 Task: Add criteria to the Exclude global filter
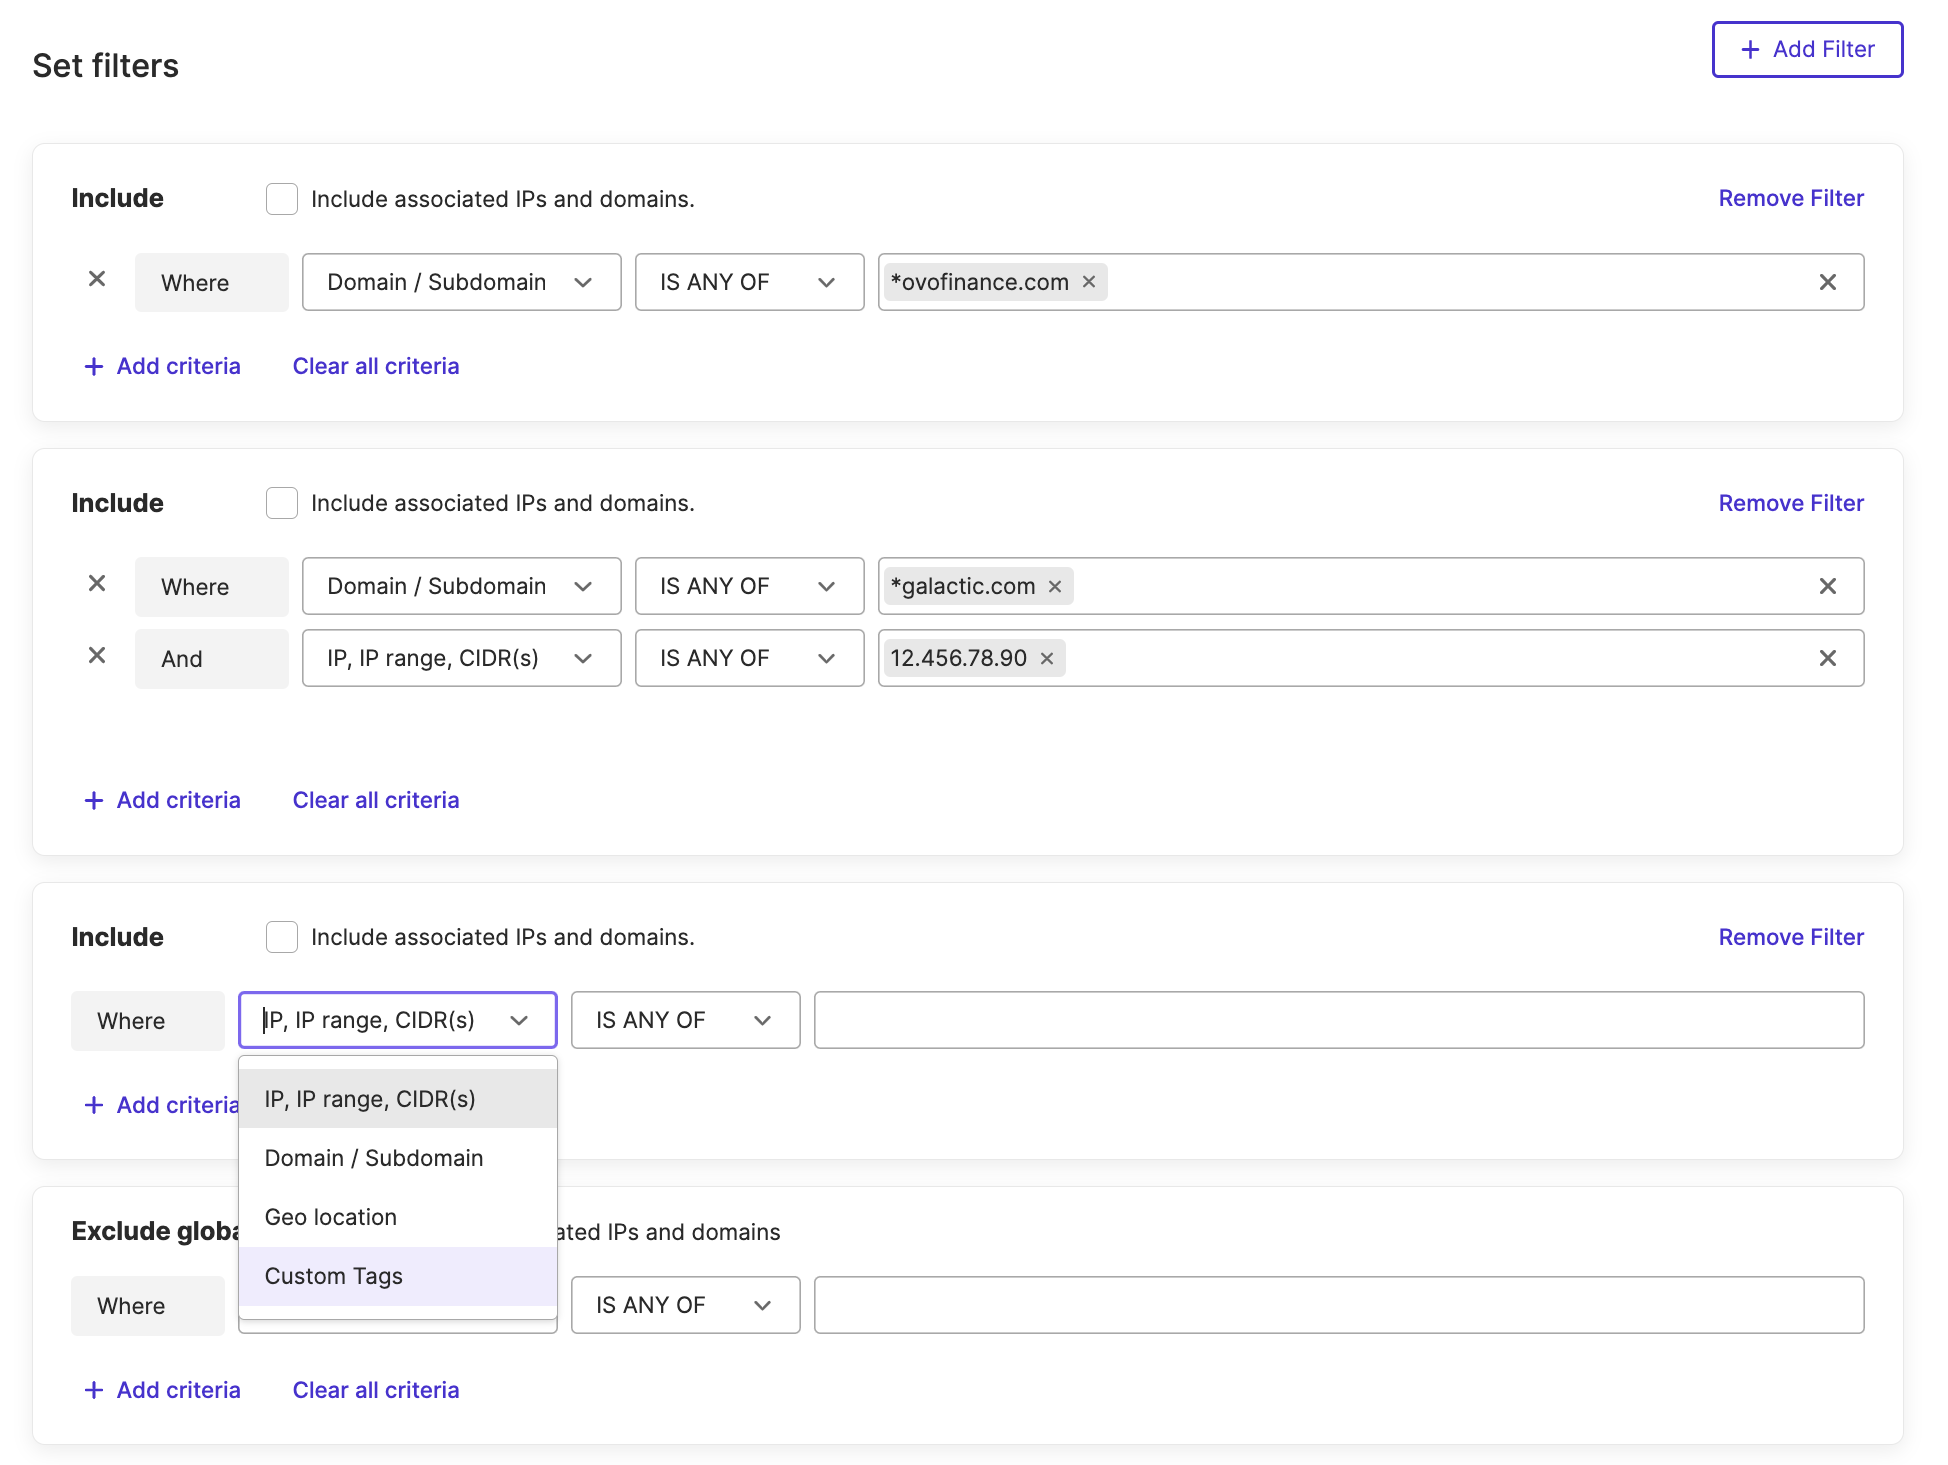[x=163, y=1390]
